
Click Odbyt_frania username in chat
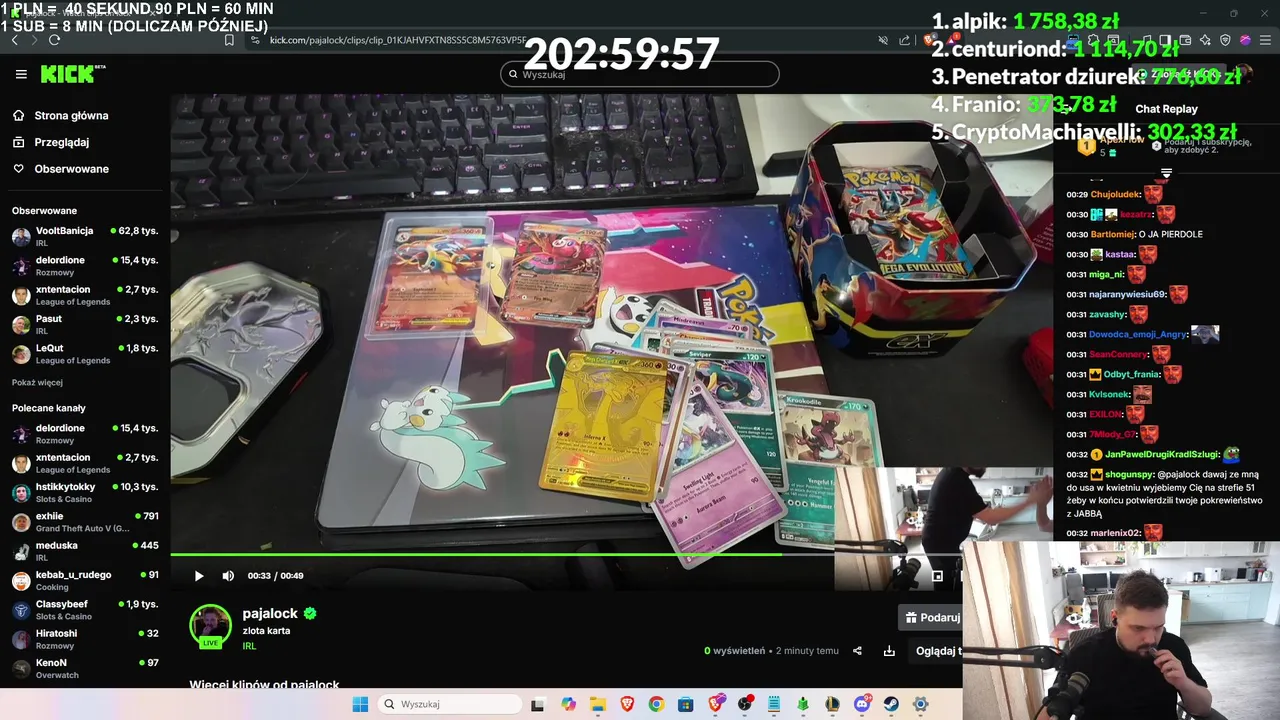pos(1131,374)
